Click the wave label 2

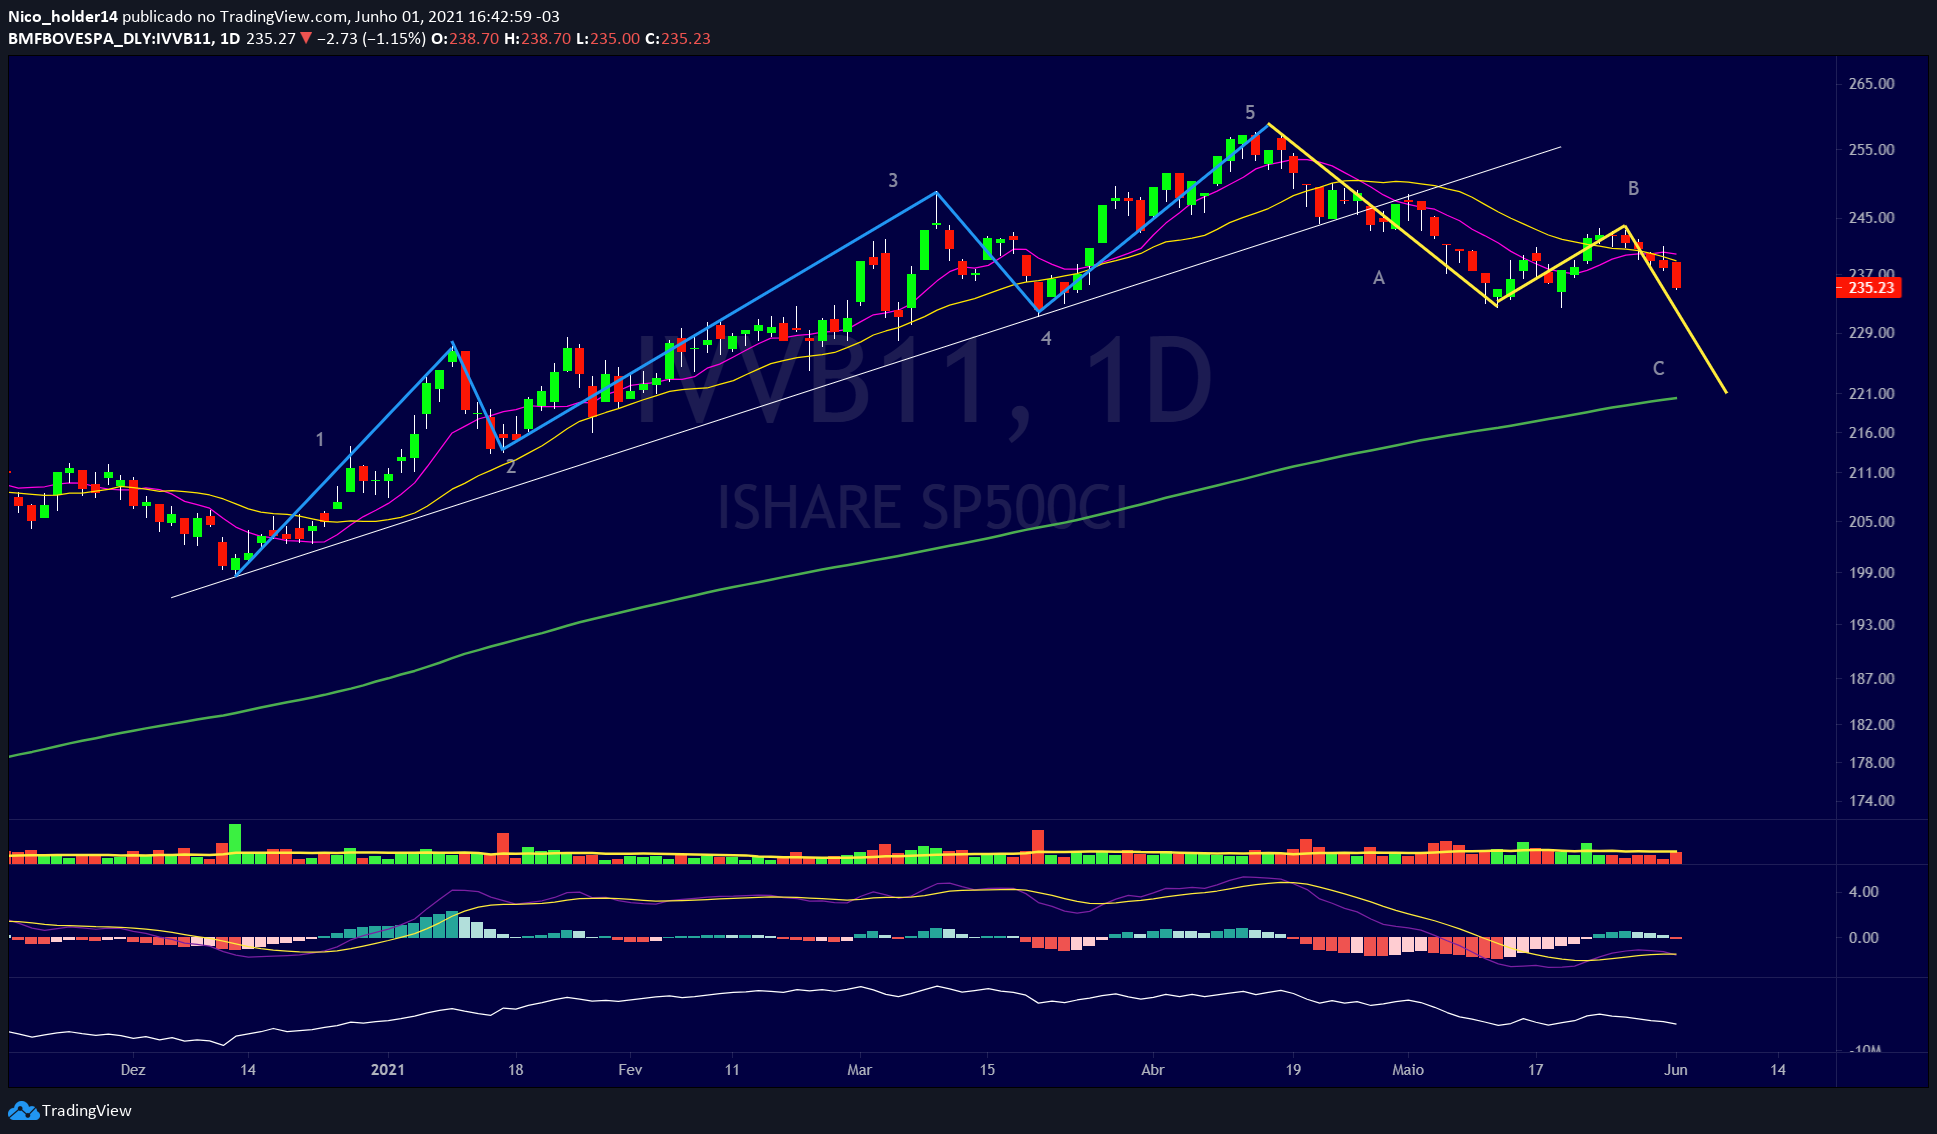[x=511, y=466]
